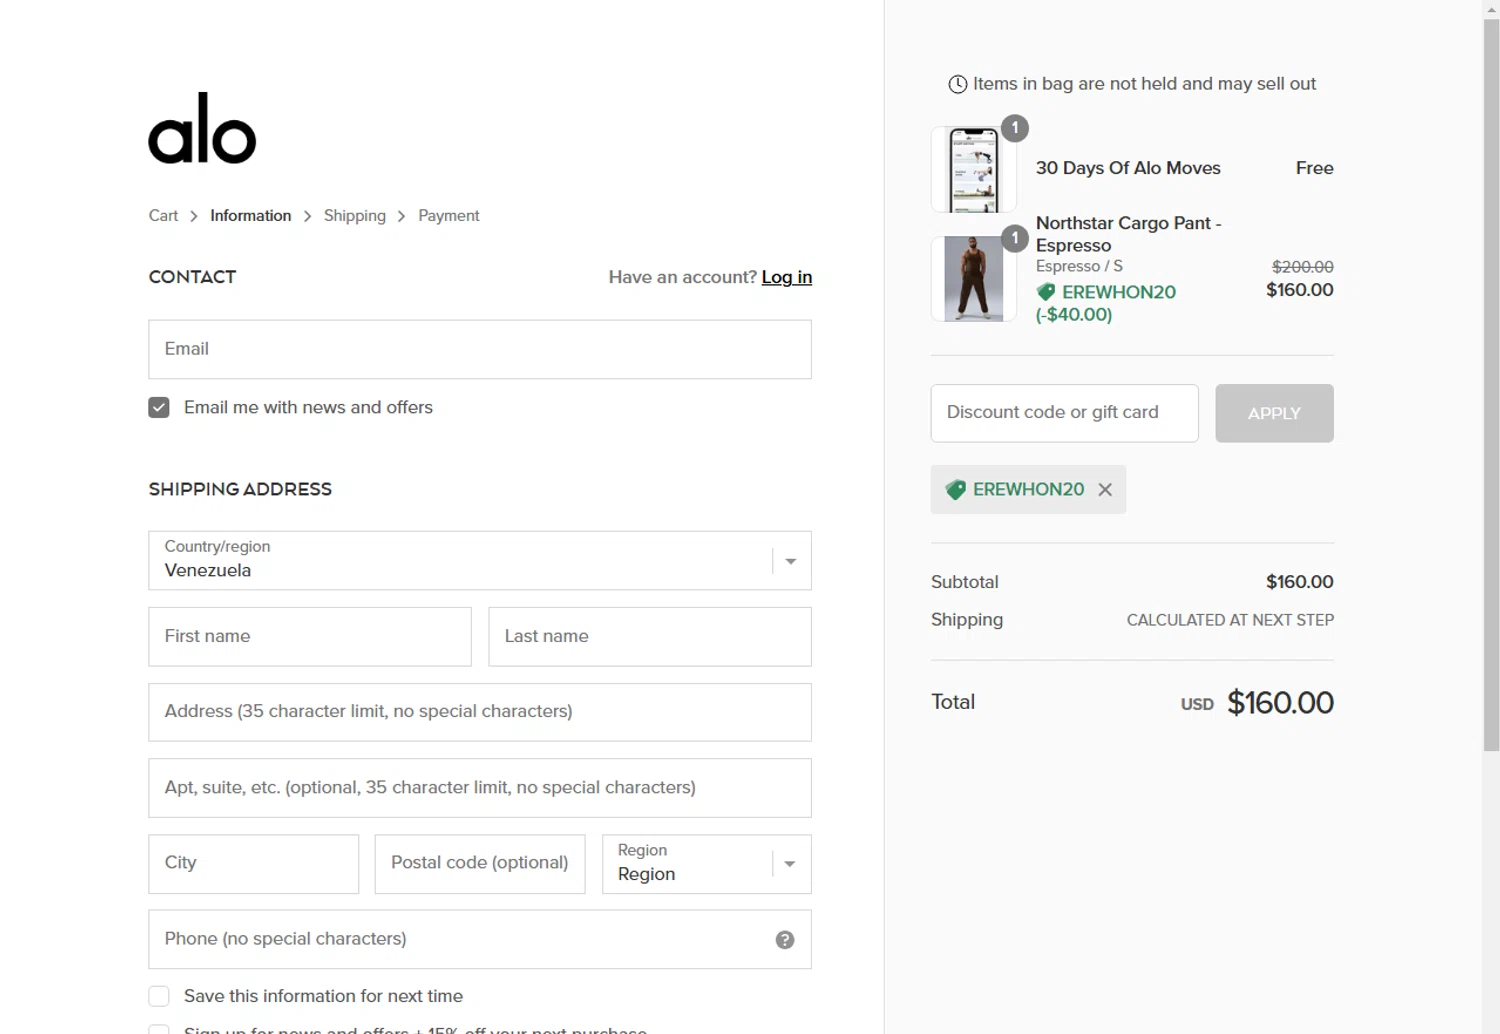Remove the EREWHON20 discount code
This screenshot has height=1034, width=1500.
[1105, 490]
